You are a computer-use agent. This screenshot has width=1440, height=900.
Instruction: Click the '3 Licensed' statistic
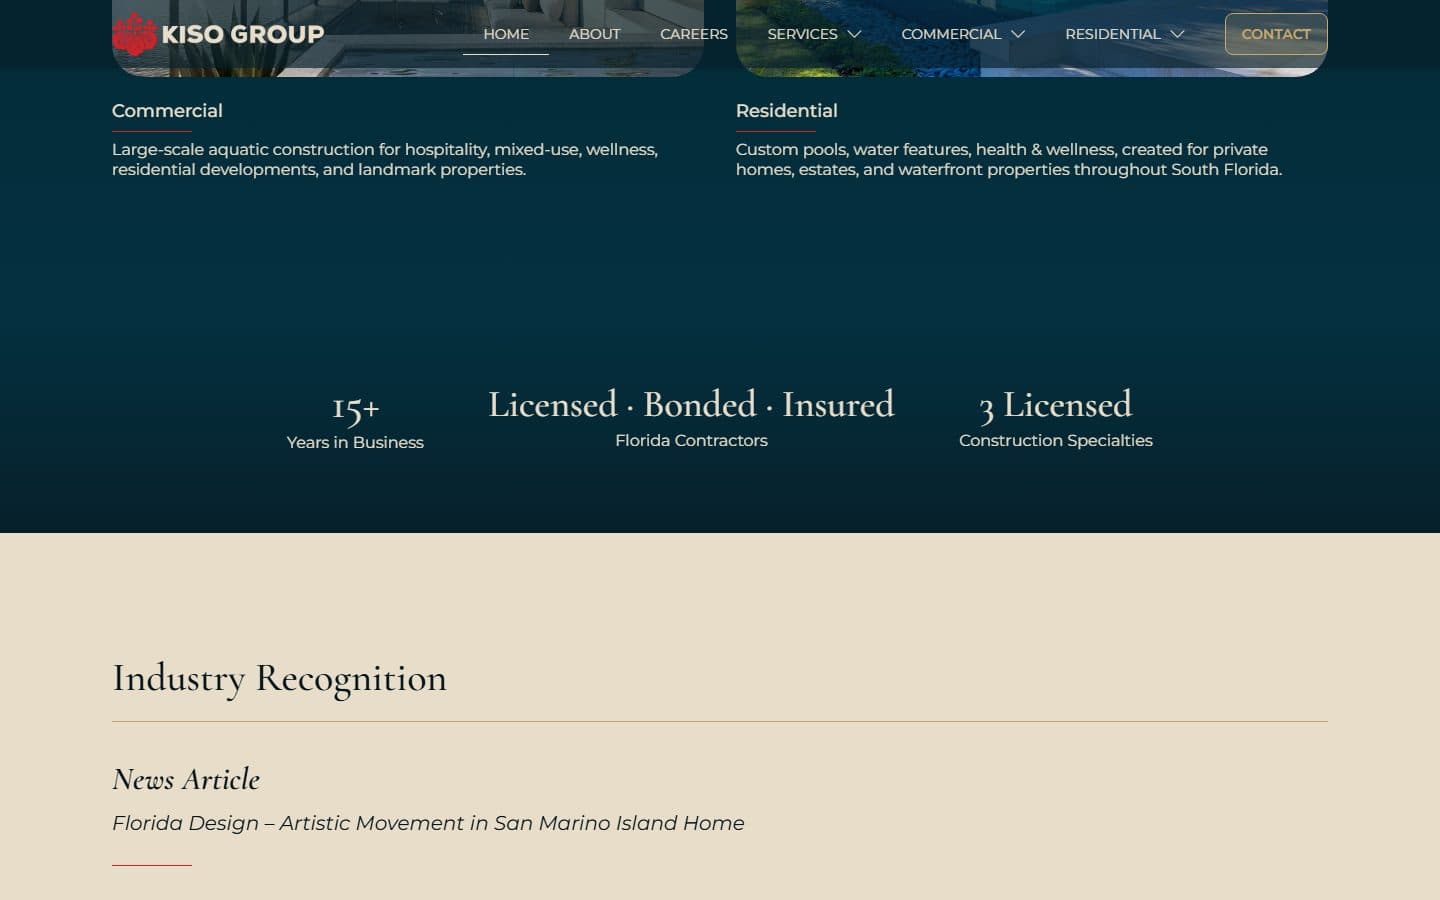(1056, 405)
